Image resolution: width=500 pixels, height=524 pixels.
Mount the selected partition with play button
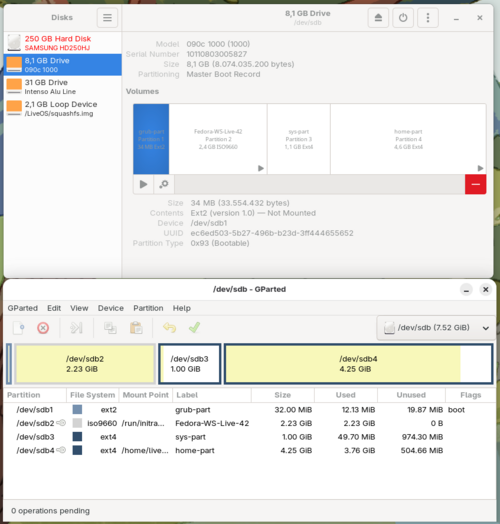pyautogui.click(x=143, y=184)
